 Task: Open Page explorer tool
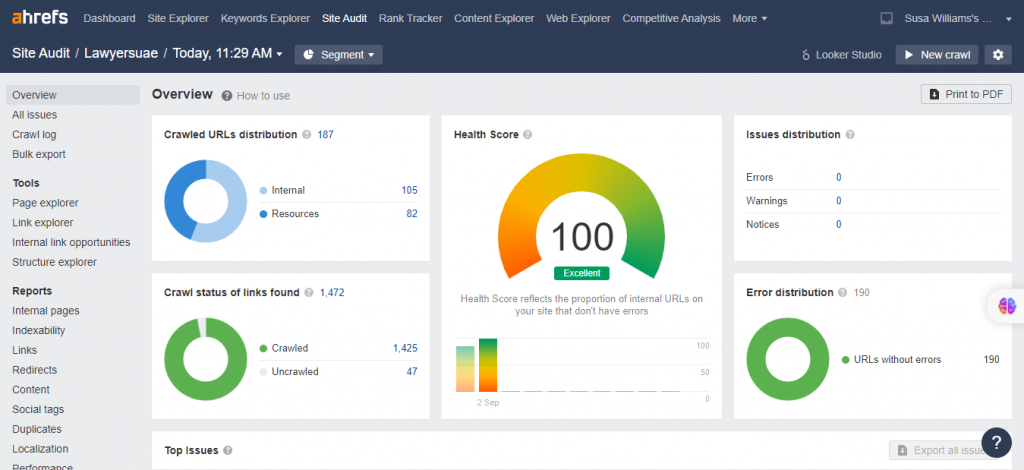coord(45,203)
